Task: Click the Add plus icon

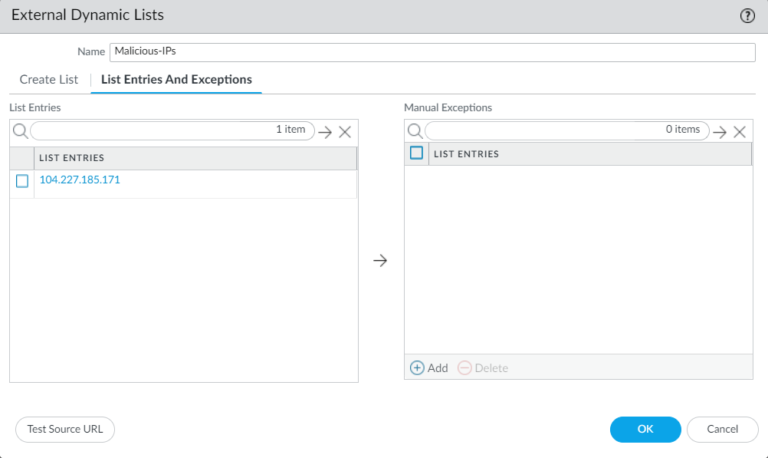Action: click(417, 368)
